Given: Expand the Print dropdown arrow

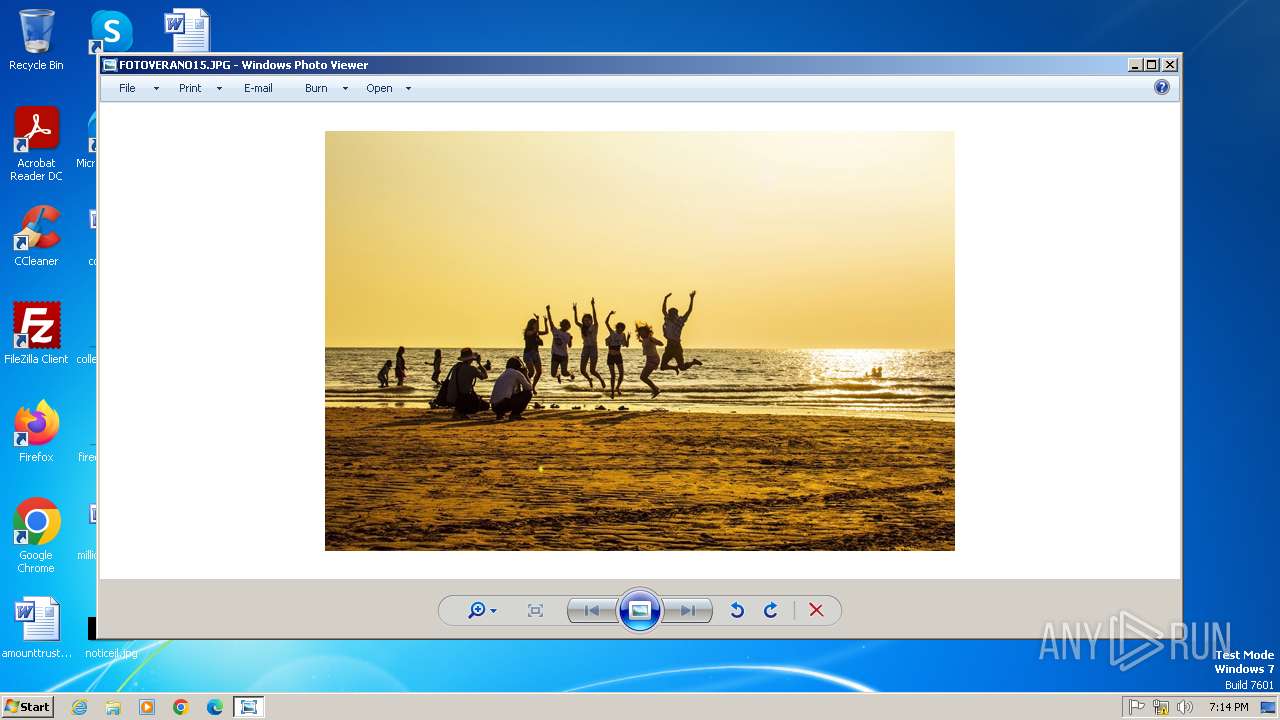Looking at the screenshot, I should (219, 89).
